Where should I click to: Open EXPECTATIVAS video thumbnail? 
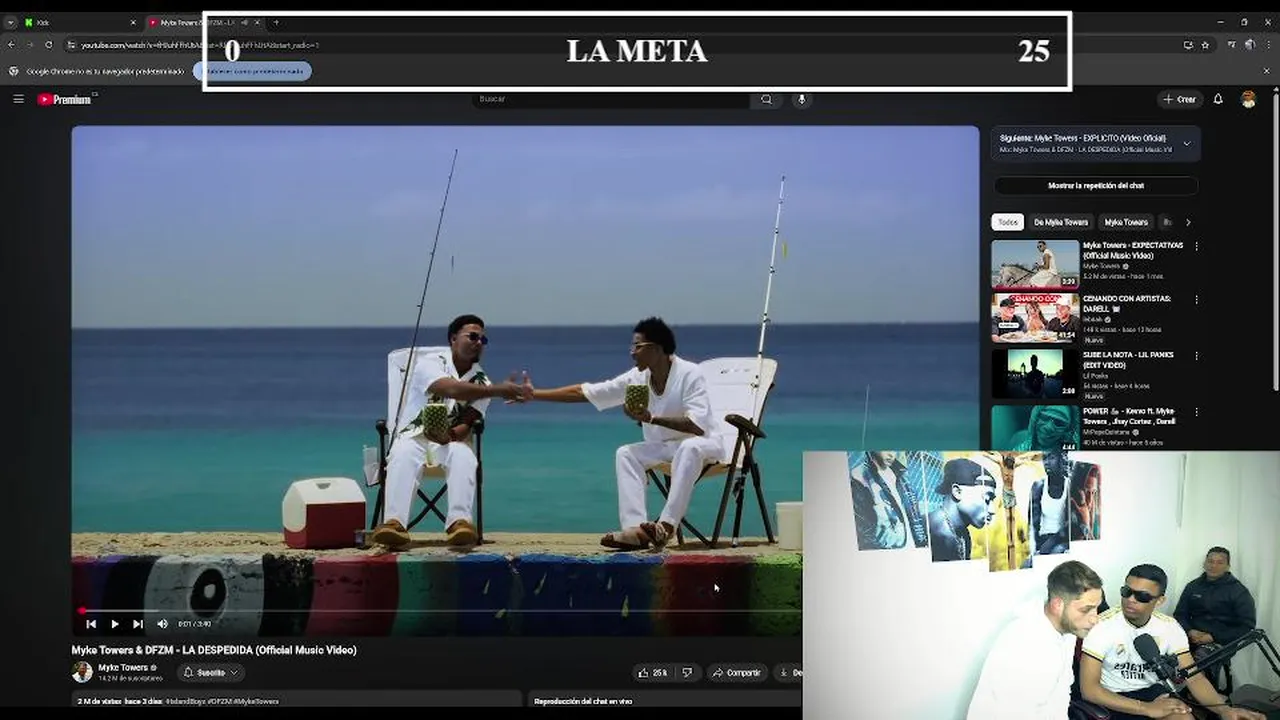pyautogui.click(x=1035, y=264)
